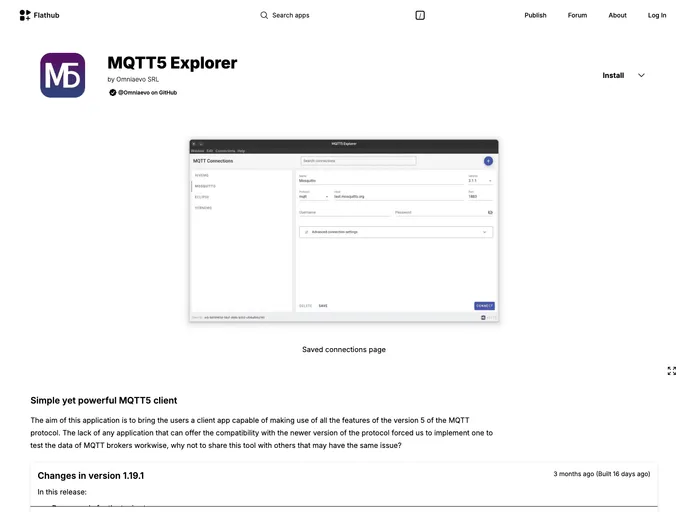Click the fullscreen expand icon
The height and width of the screenshot is (512, 688).
672,371
